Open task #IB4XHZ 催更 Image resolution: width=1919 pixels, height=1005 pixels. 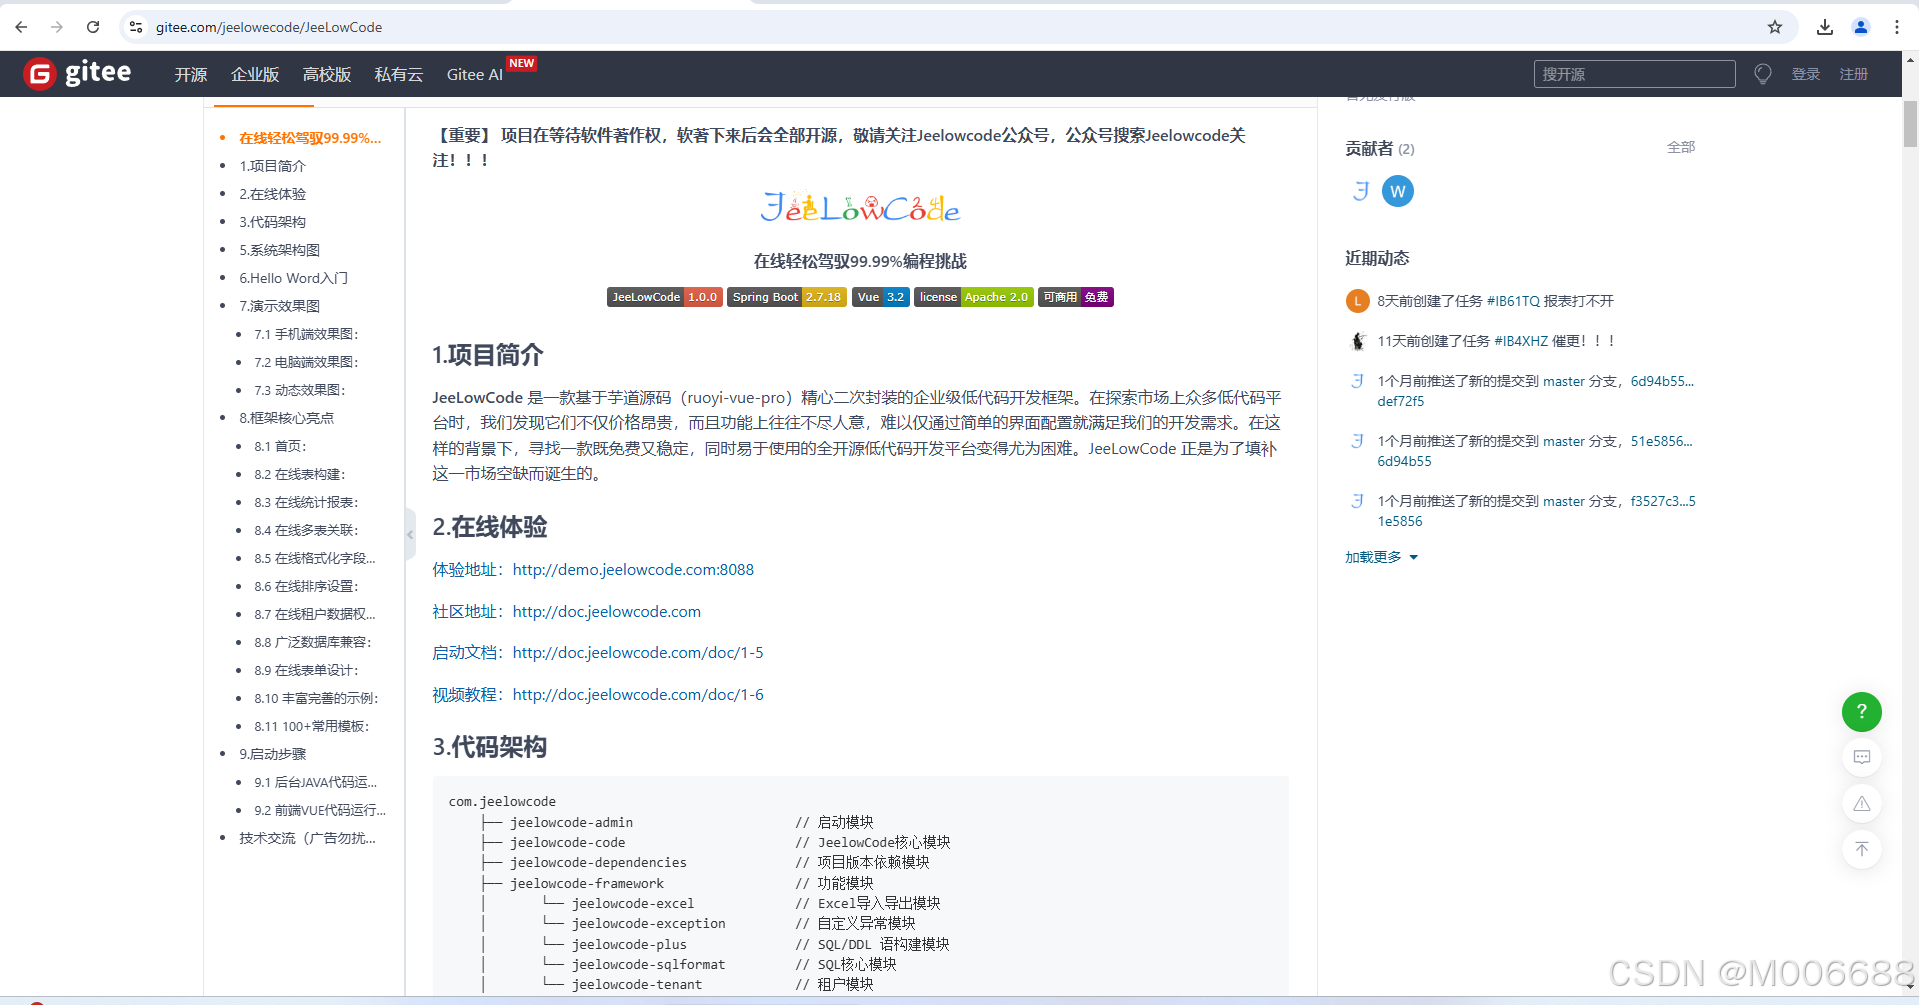1554,341
